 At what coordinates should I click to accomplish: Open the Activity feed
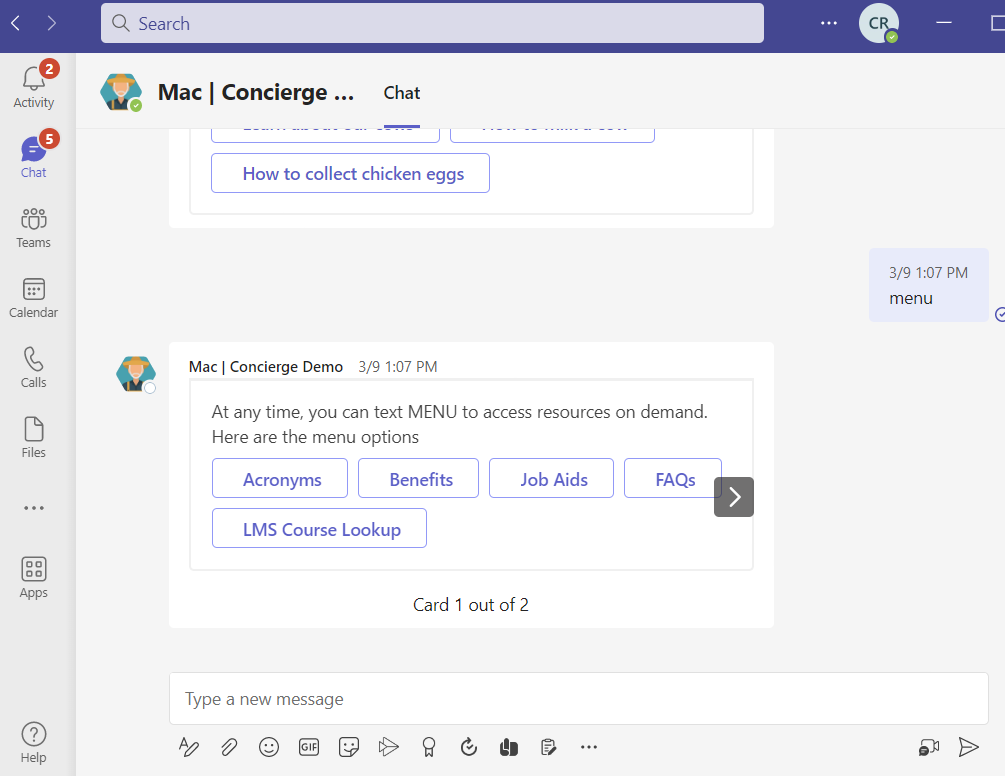click(x=34, y=87)
